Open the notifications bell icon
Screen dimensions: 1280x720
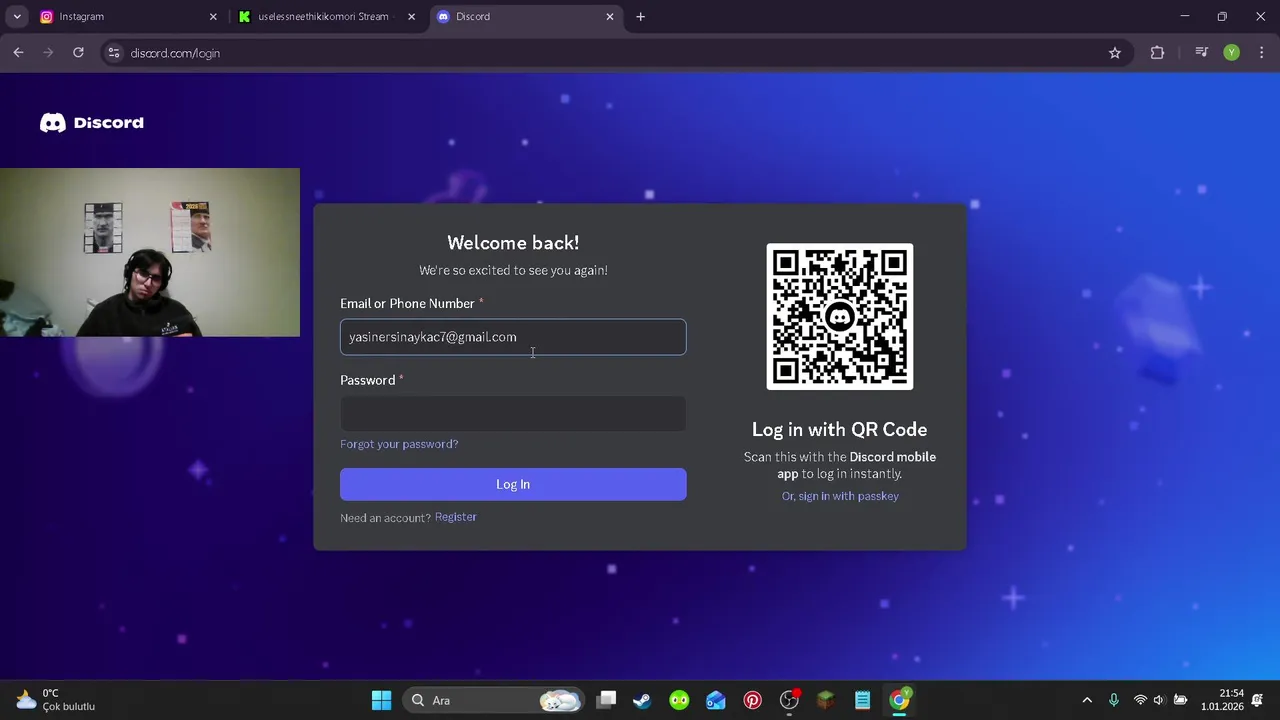pos(1258,700)
